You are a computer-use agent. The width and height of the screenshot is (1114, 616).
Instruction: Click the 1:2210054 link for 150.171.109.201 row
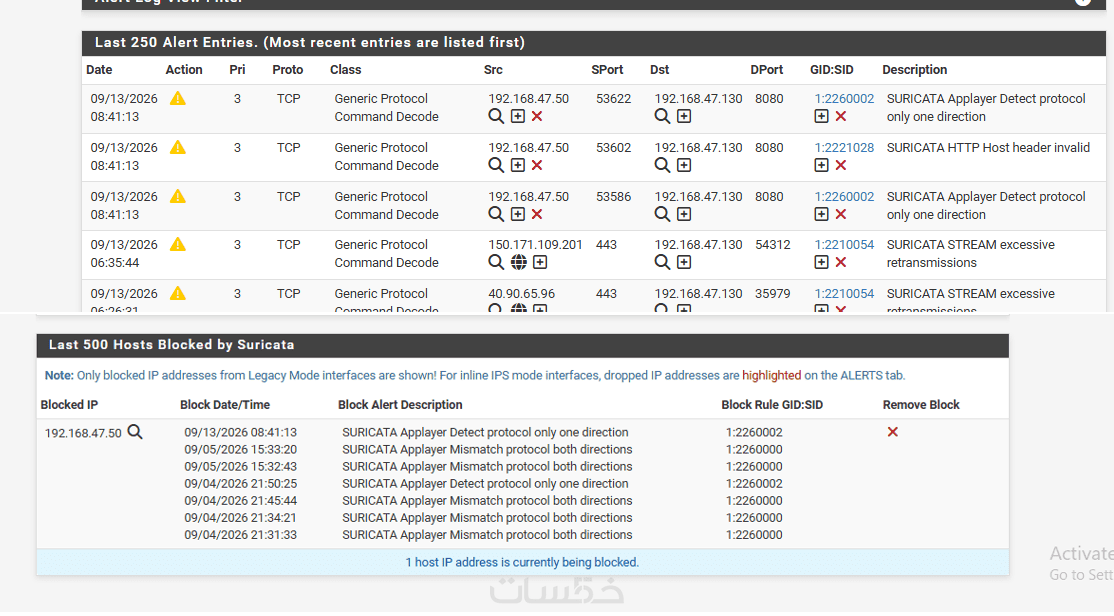[x=844, y=244]
